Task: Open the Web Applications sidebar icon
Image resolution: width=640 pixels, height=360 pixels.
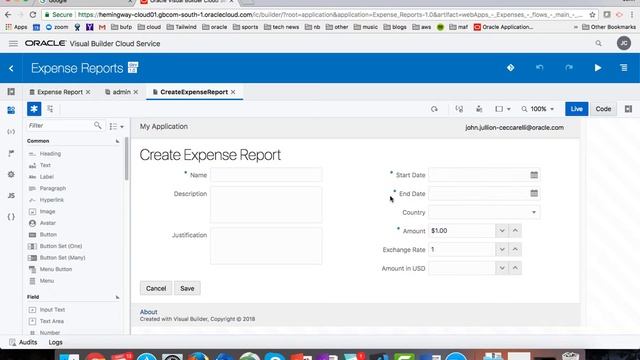Action: coord(11,110)
